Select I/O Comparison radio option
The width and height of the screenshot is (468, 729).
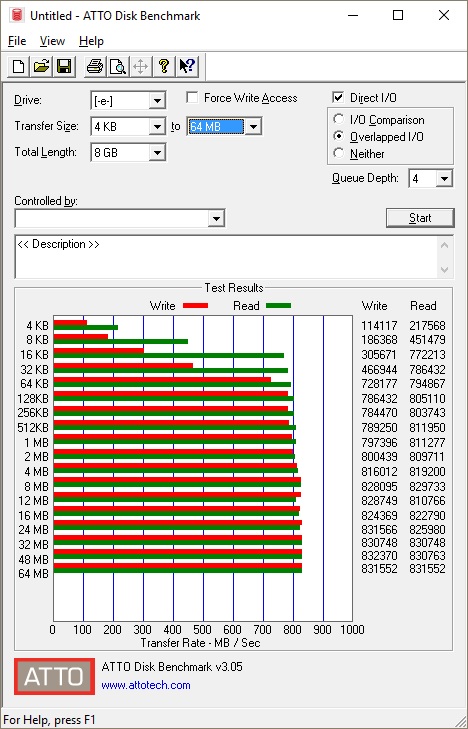point(339,119)
